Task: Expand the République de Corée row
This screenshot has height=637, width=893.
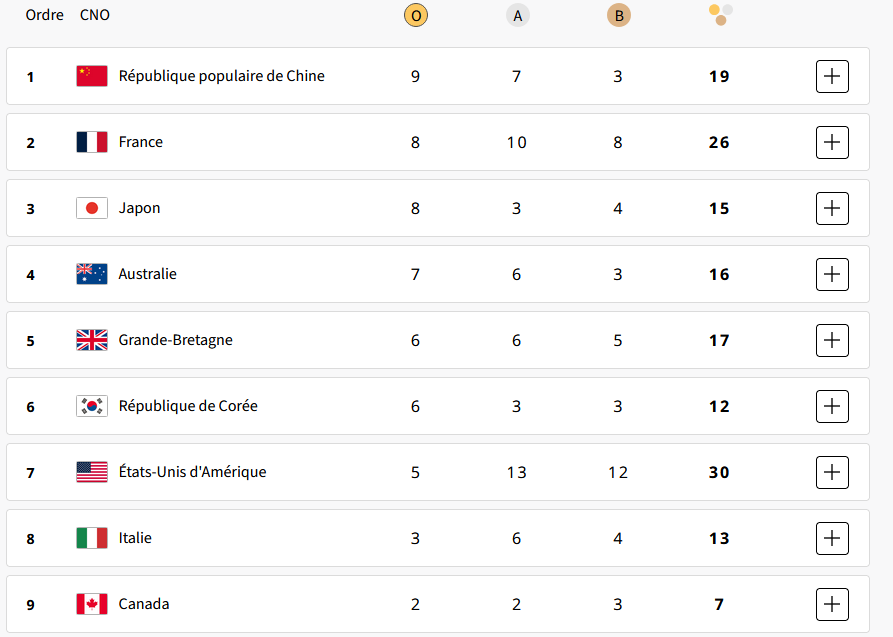Action: click(832, 406)
